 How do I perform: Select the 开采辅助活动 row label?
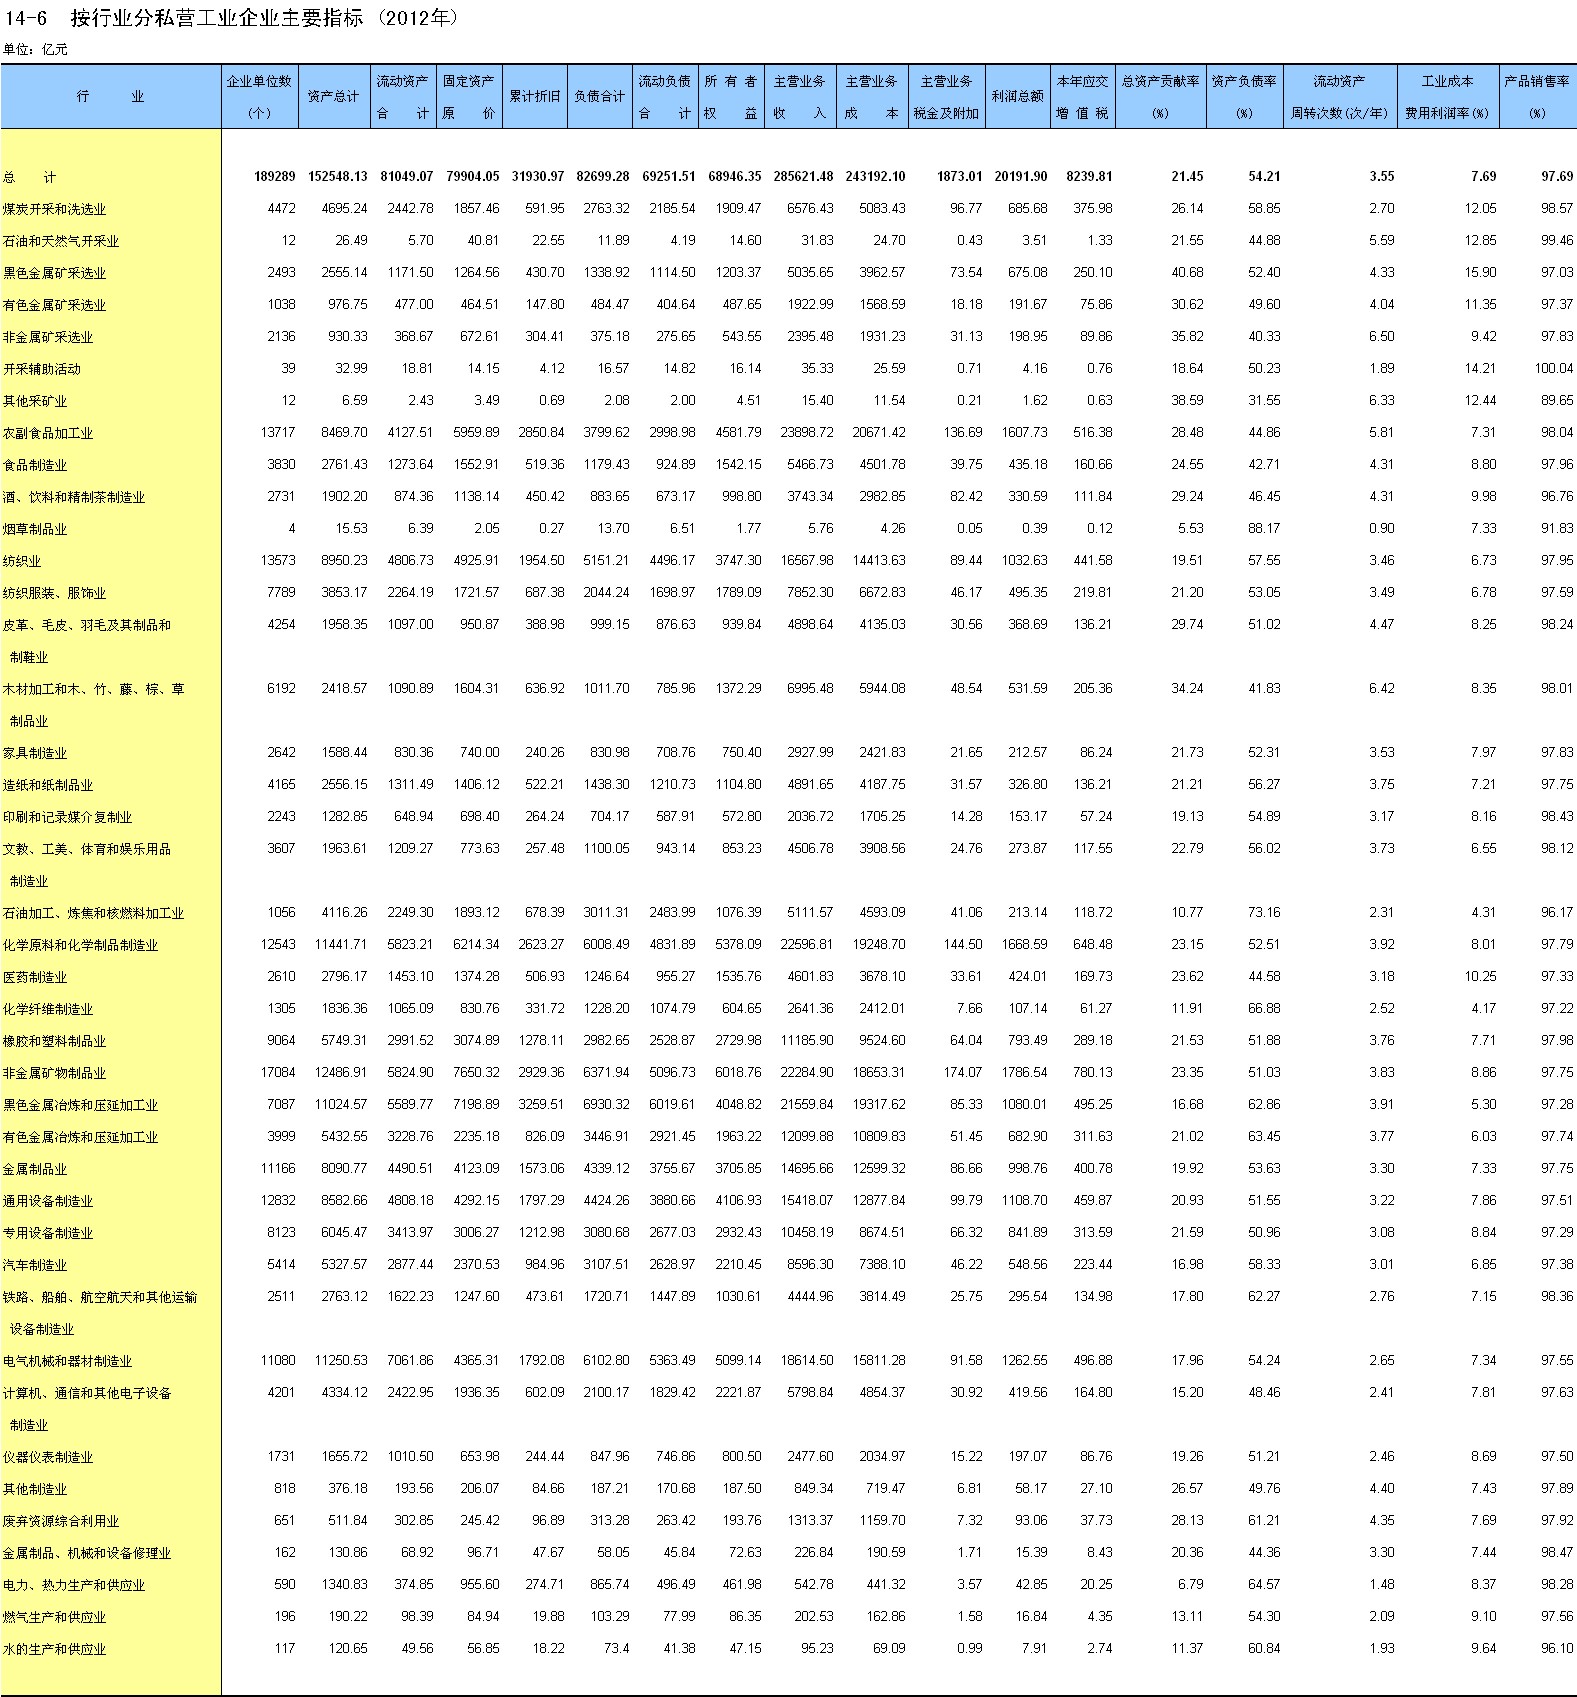click(42, 369)
